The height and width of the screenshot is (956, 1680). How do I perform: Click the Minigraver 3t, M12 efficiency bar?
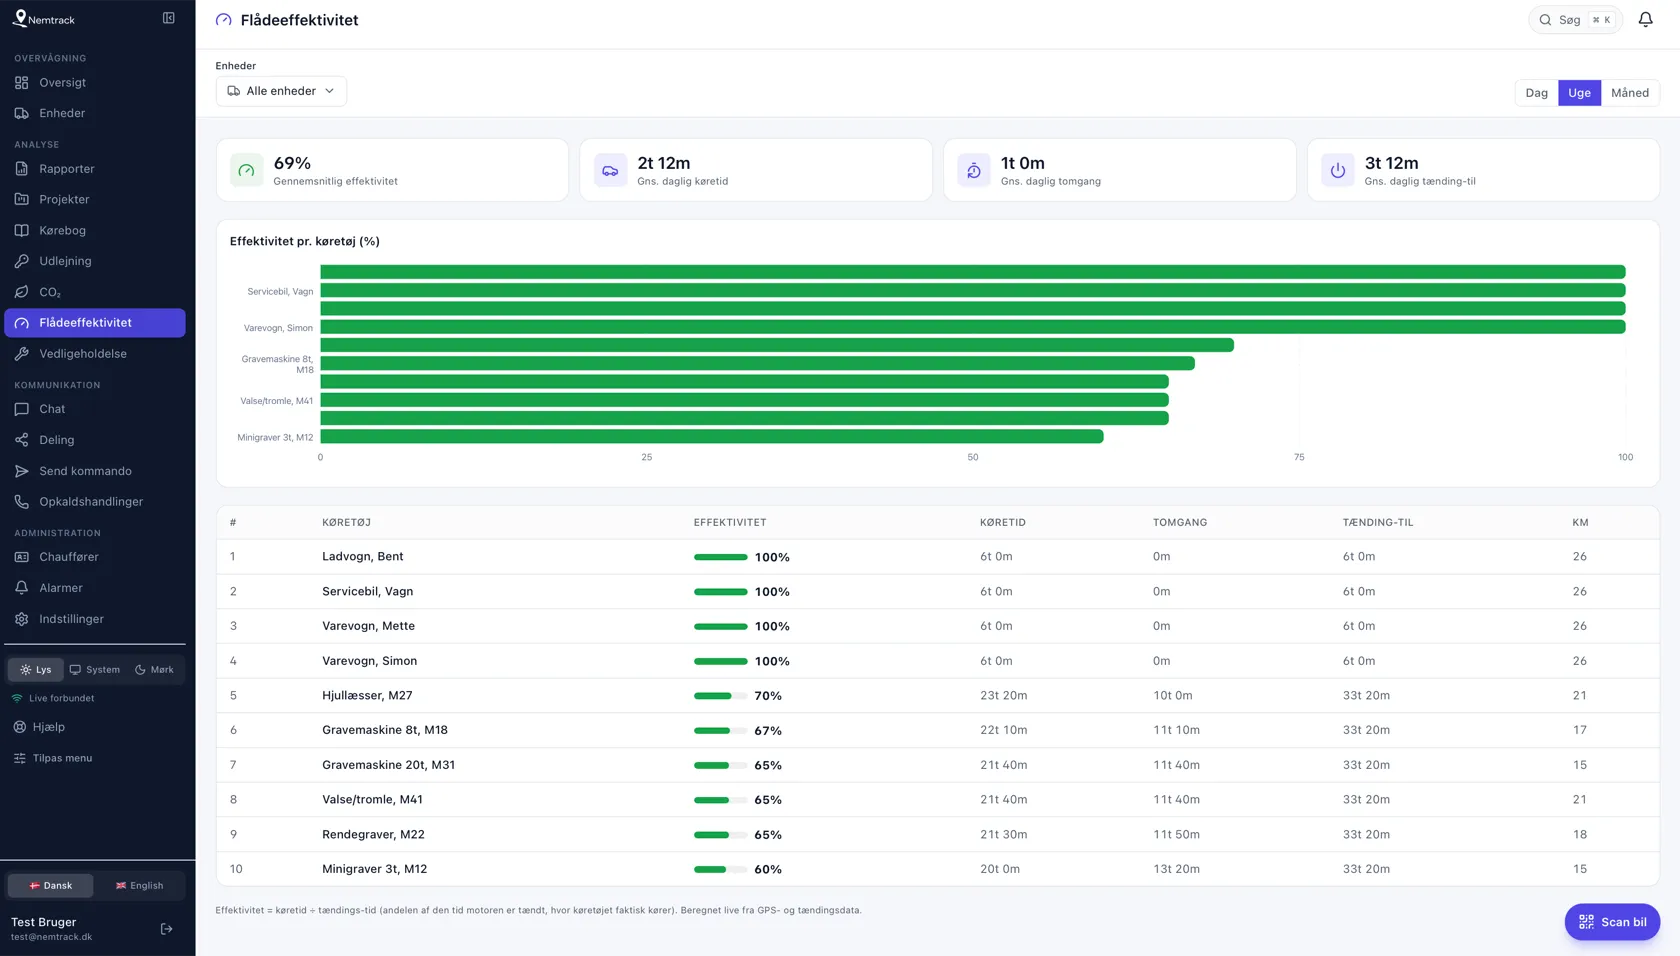(x=721, y=869)
